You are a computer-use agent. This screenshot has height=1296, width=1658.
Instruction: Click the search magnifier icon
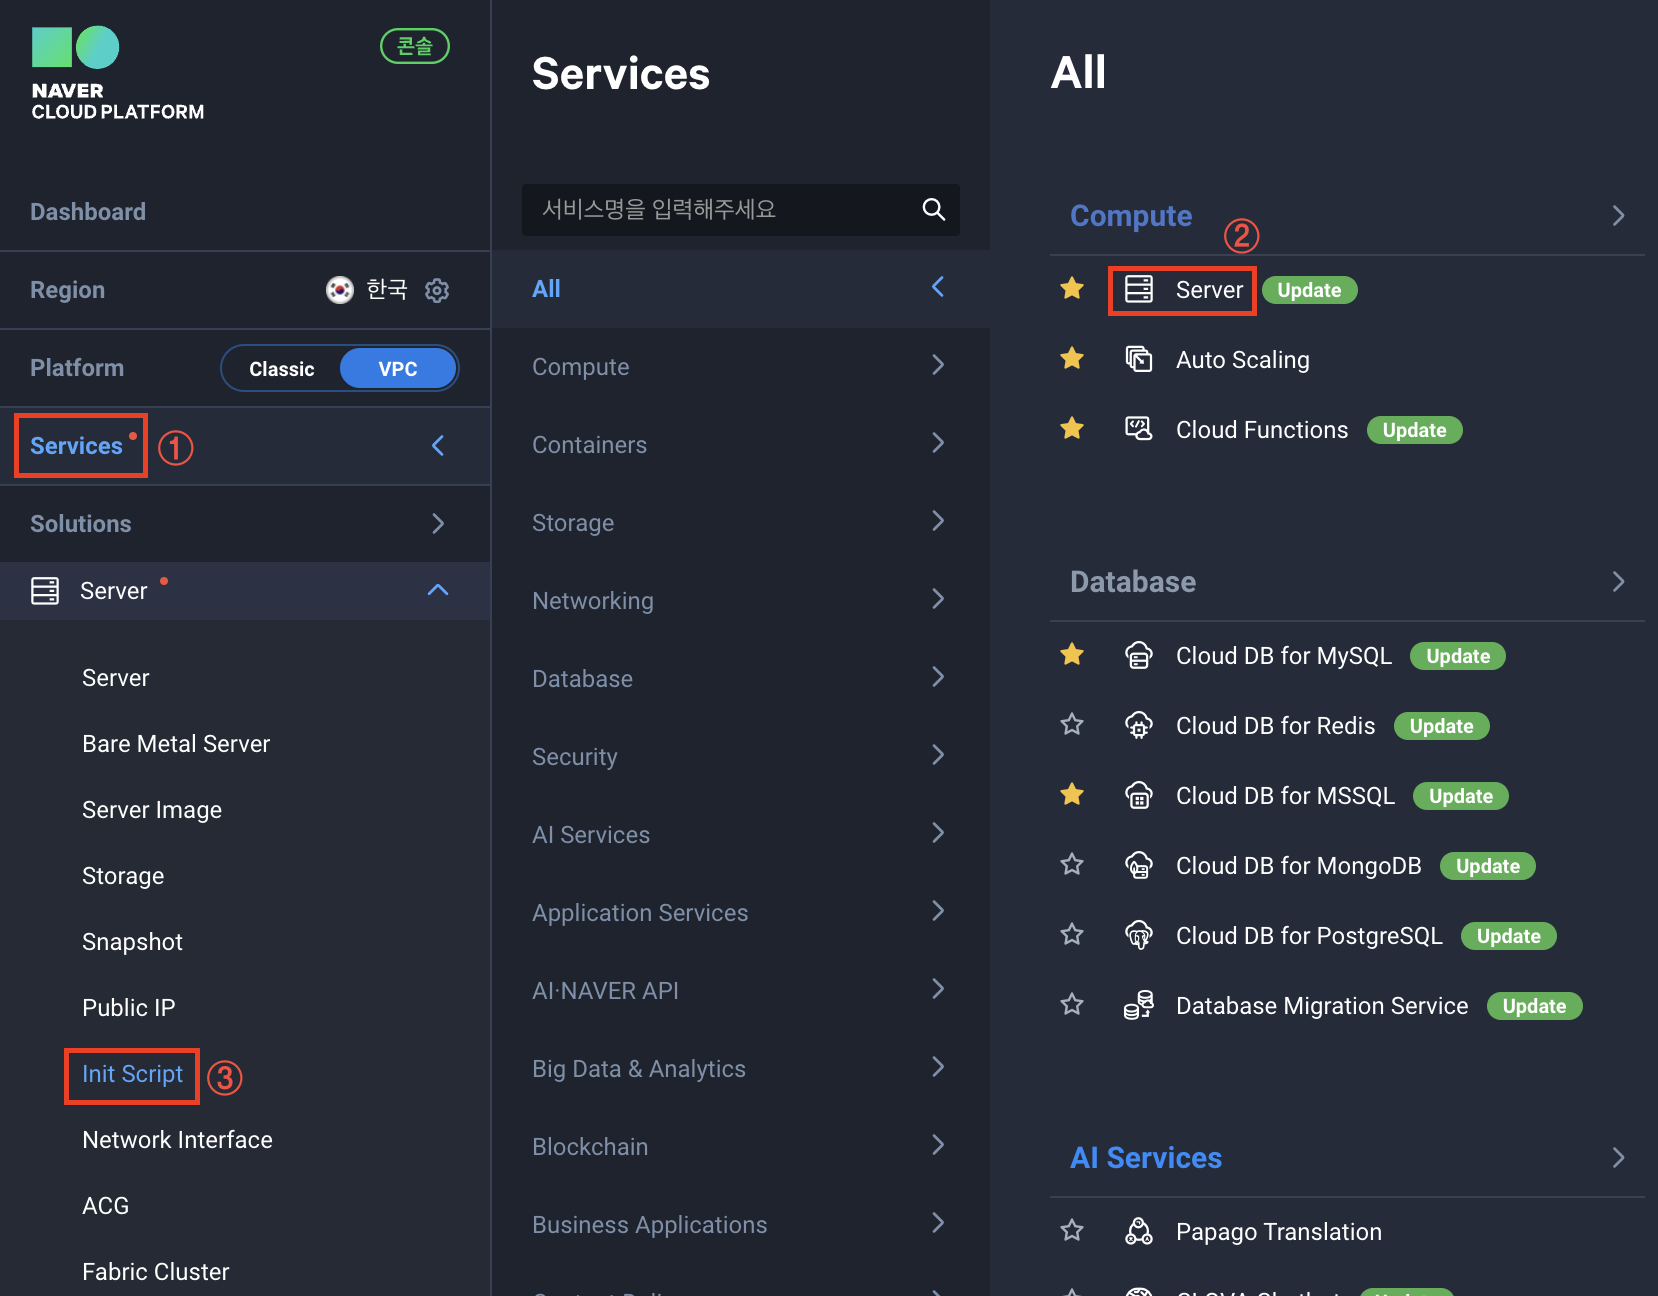(933, 209)
